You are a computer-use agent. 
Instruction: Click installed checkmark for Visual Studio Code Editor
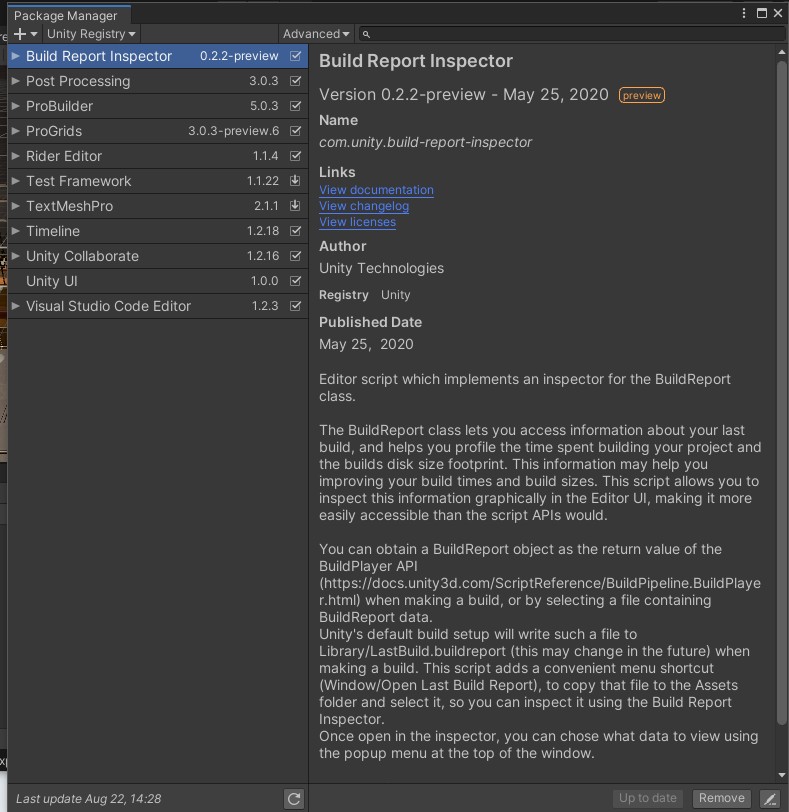tap(295, 306)
